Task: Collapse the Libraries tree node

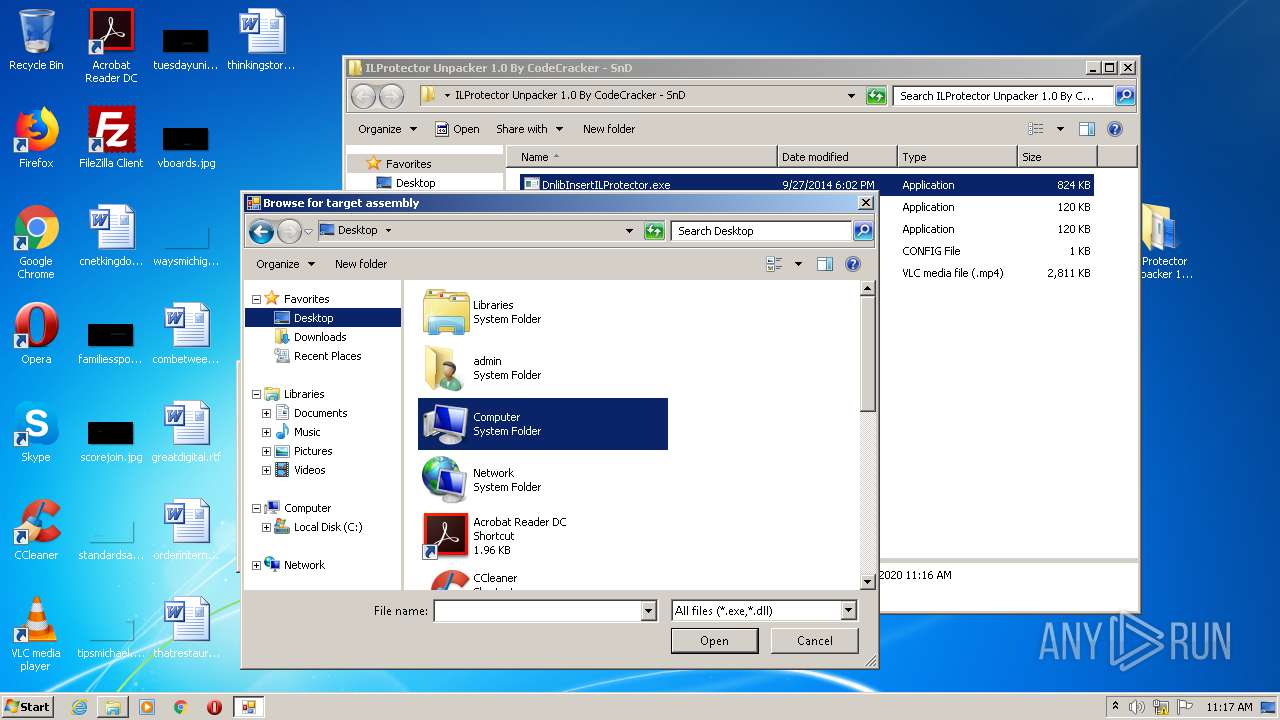Action: point(256,394)
